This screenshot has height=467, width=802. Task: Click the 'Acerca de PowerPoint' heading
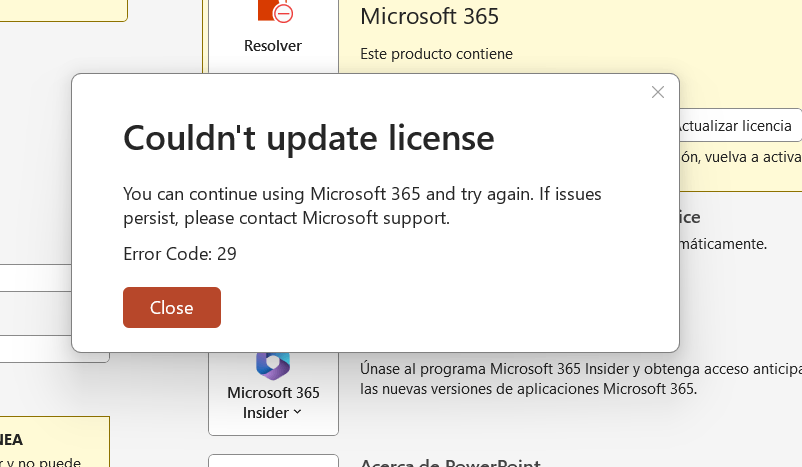click(x=450, y=462)
